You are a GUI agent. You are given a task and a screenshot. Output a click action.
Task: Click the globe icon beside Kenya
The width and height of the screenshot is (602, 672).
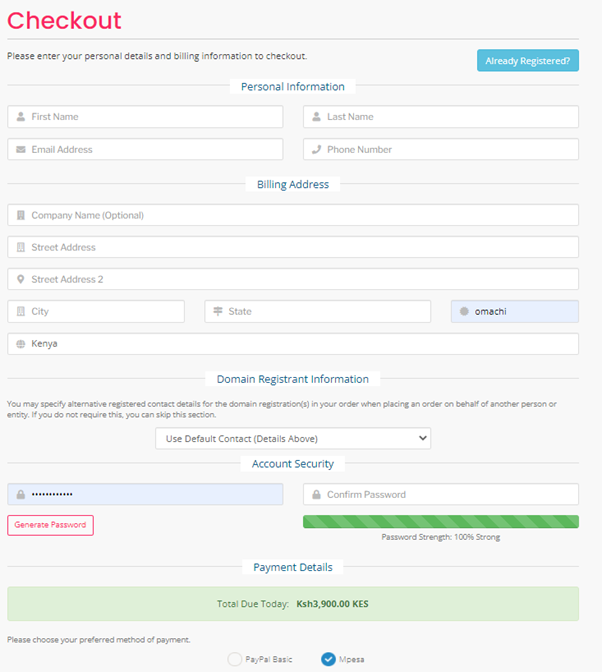[20, 344]
